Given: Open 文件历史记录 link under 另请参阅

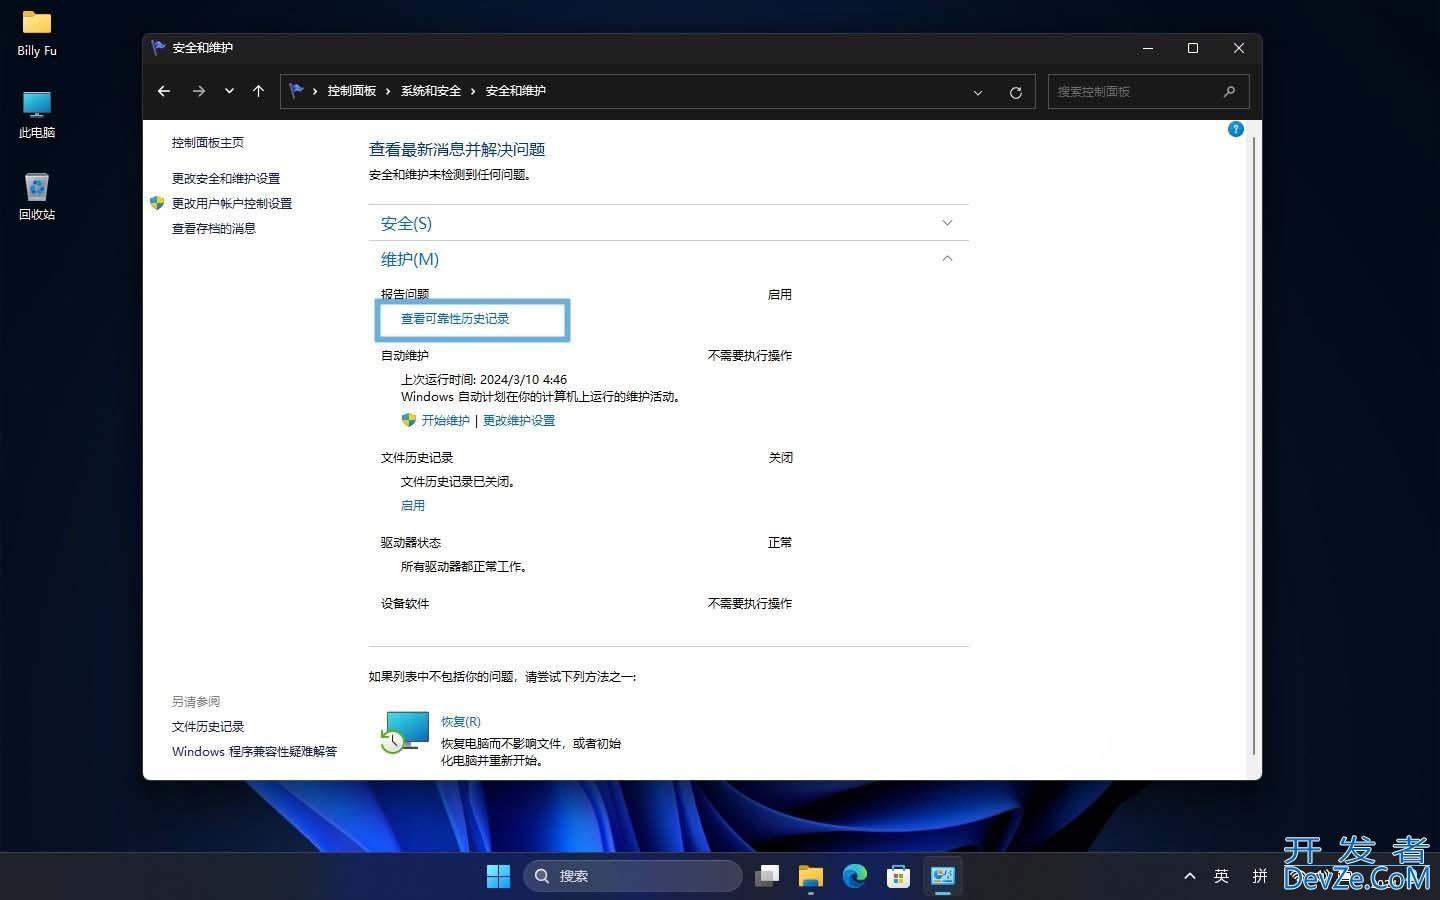Looking at the screenshot, I should [208, 727].
